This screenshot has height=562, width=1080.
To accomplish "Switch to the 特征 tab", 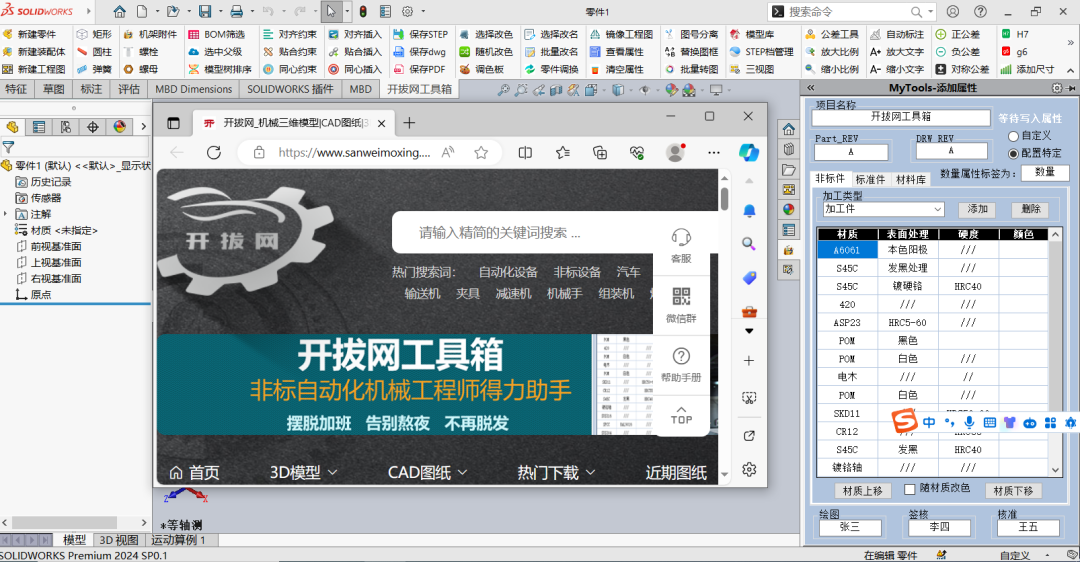I will click(x=16, y=89).
